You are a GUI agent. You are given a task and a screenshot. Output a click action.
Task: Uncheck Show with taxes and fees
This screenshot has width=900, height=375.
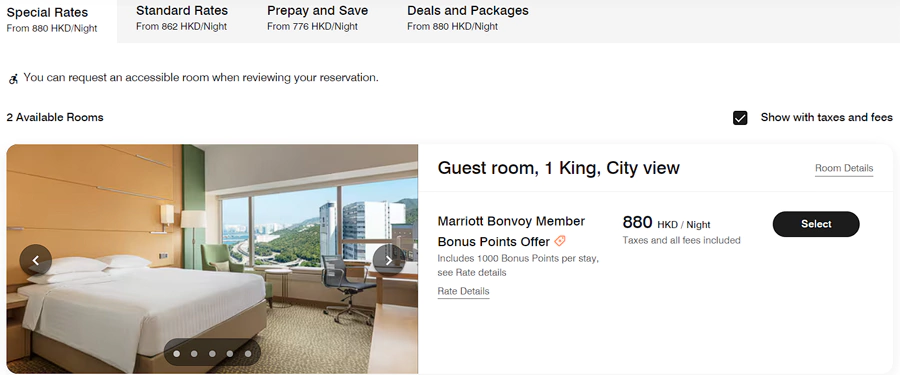pyautogui.click(x=740, y=118)
